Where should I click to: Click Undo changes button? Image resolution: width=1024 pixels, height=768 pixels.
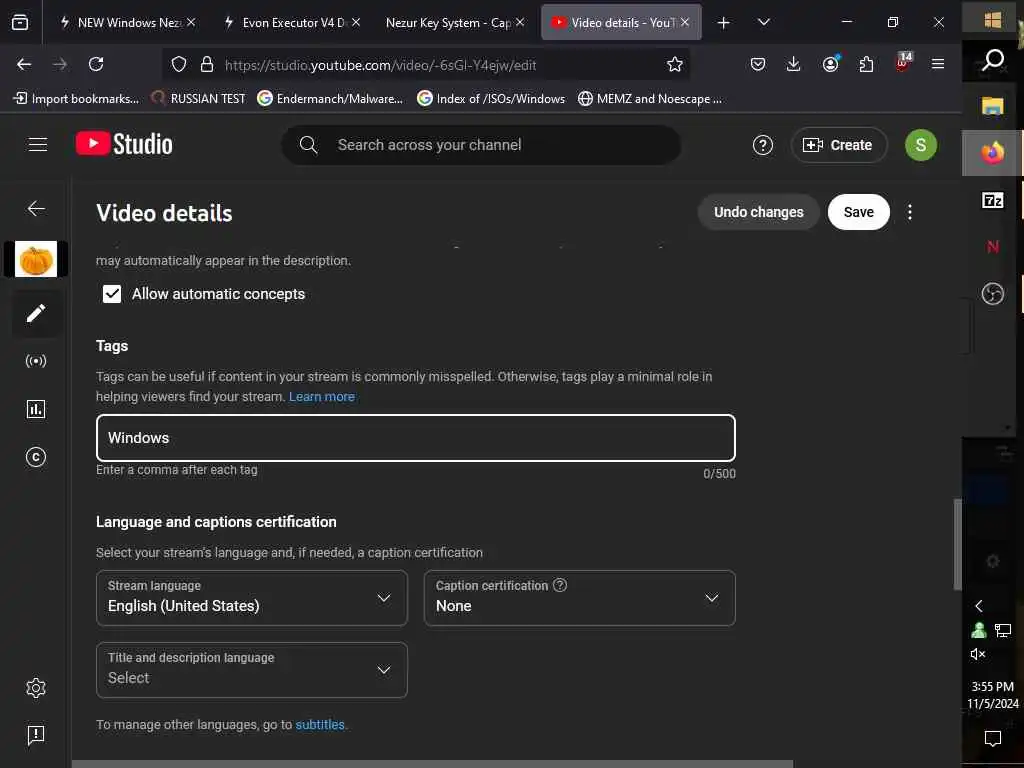pyautogui.click(x=758, y=212)
